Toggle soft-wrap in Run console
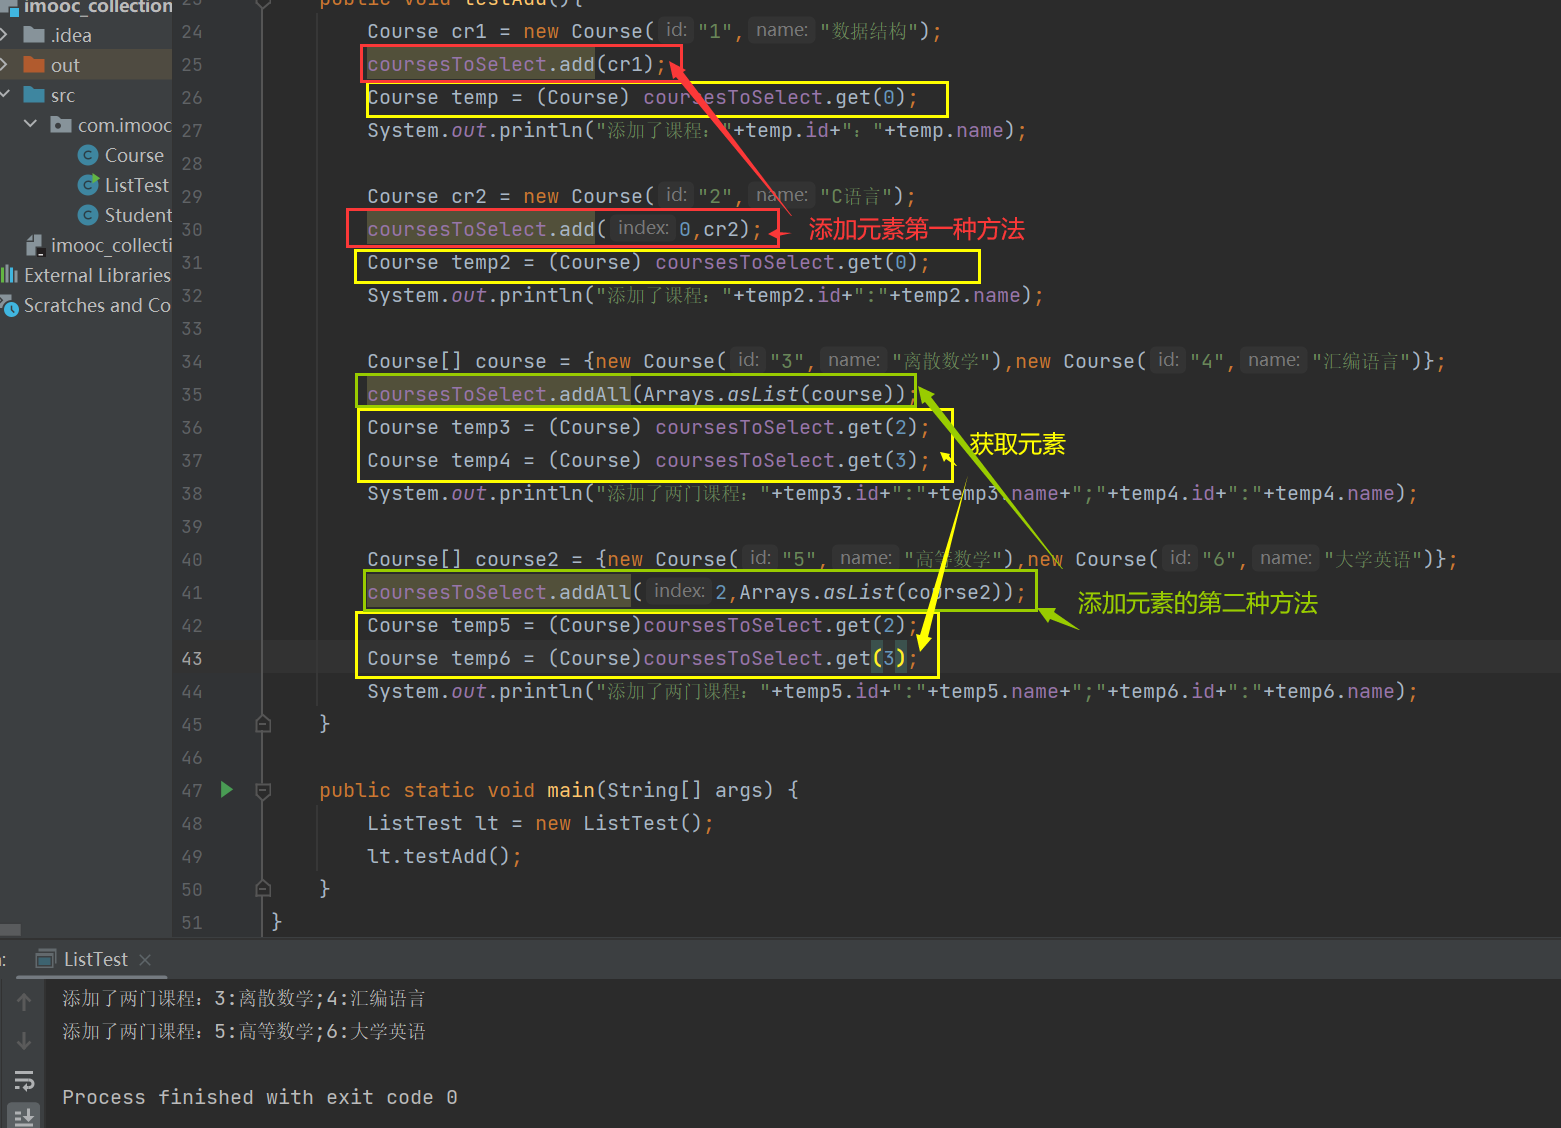Viewport: 1561px width, 1128px height. tap(24, 1080)
